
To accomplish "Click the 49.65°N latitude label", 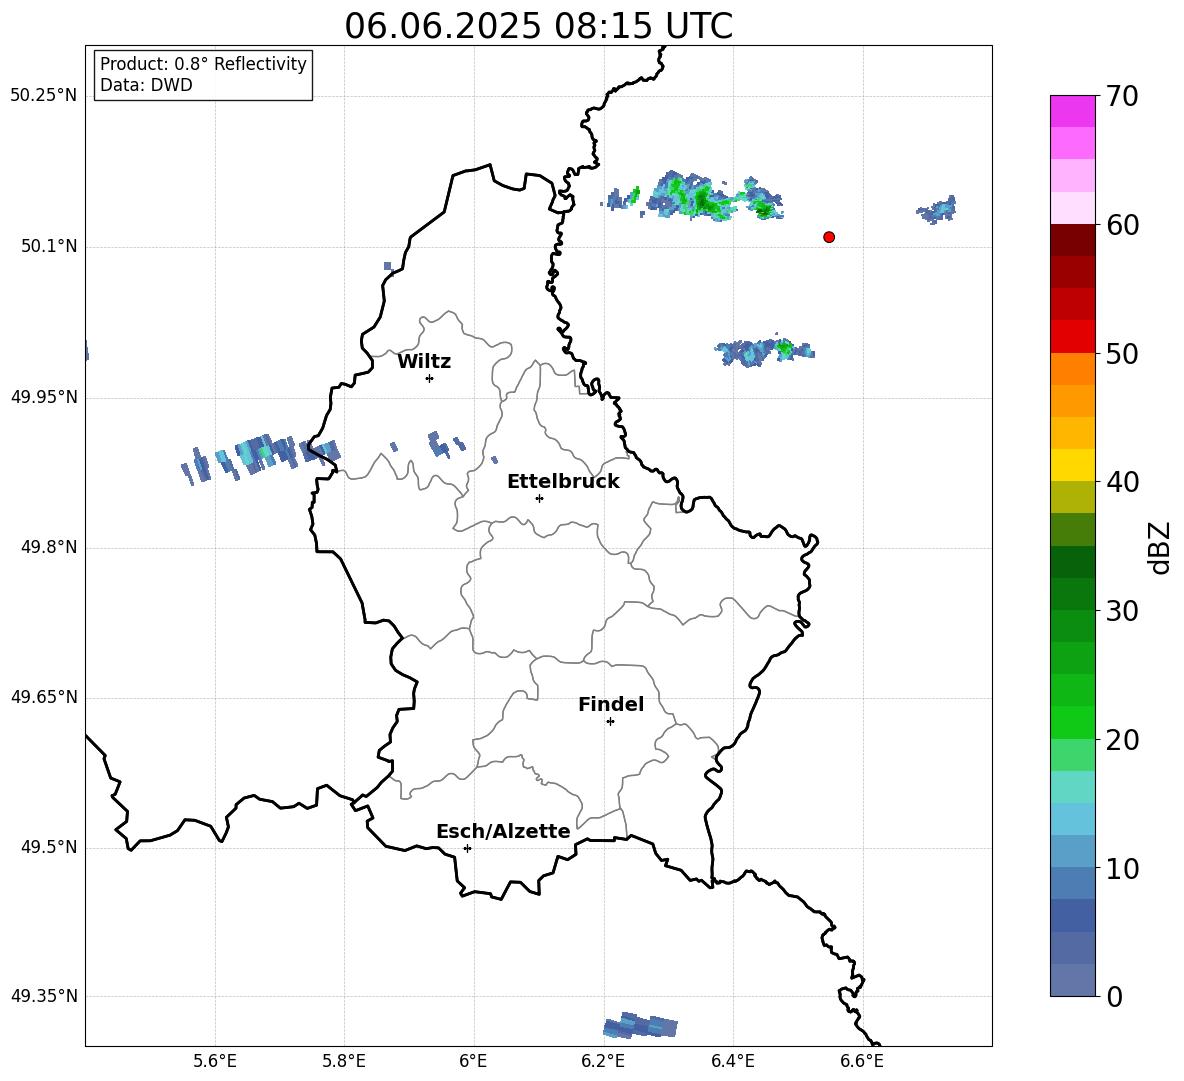I will (44, 697).
